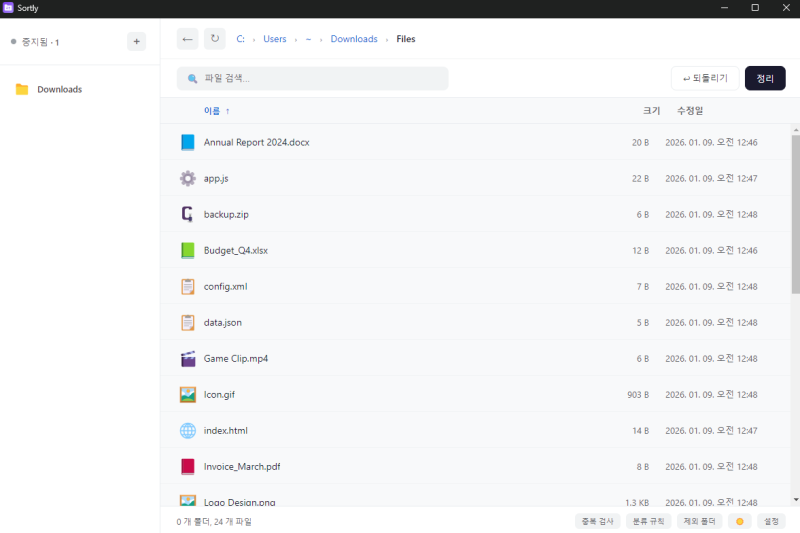Sort by 이름 name column header
Viewport: 800px width, 533px height.
pos(212,111)
